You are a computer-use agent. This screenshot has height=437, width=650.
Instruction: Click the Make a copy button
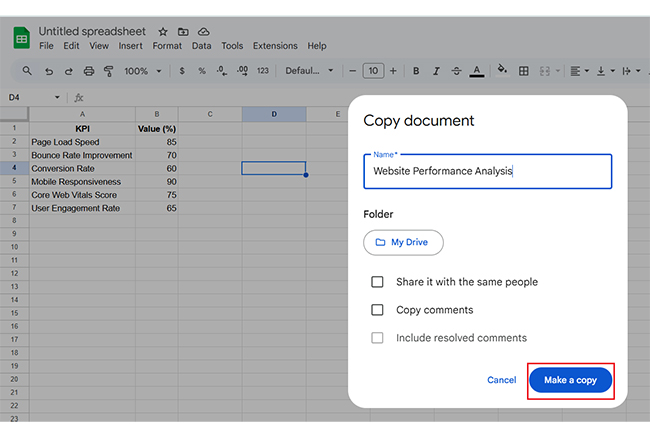570,380
